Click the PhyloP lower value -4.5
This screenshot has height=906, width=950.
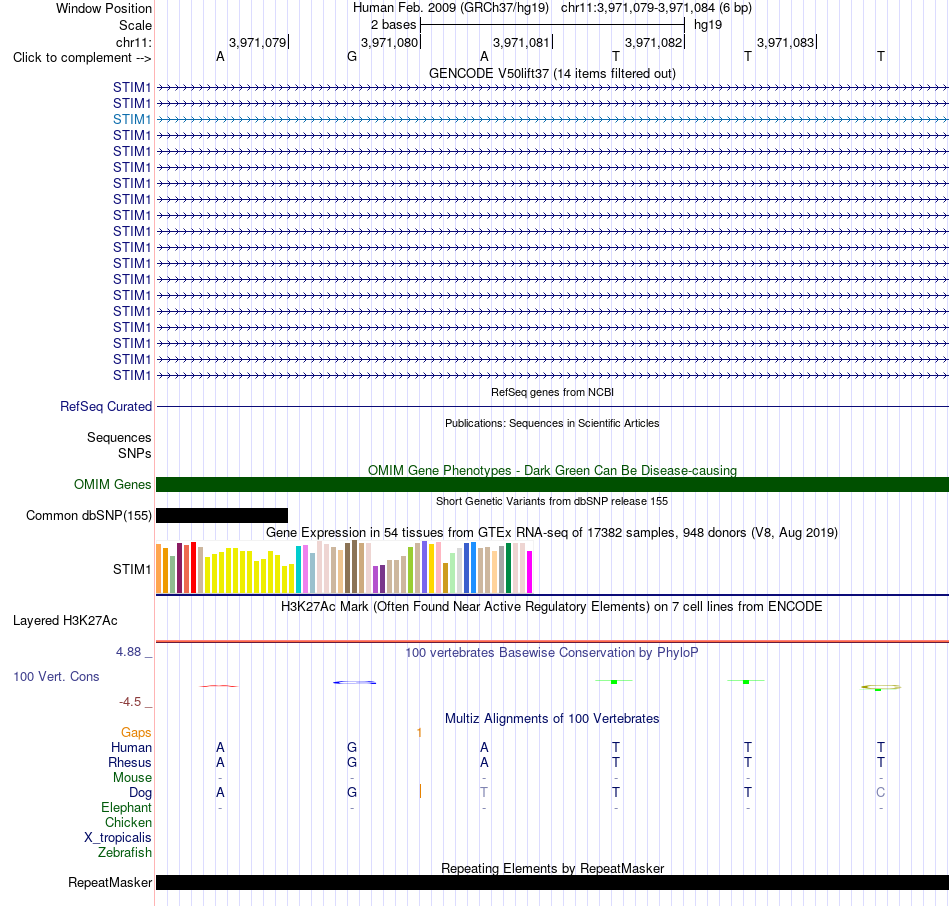tap(130, 702)
